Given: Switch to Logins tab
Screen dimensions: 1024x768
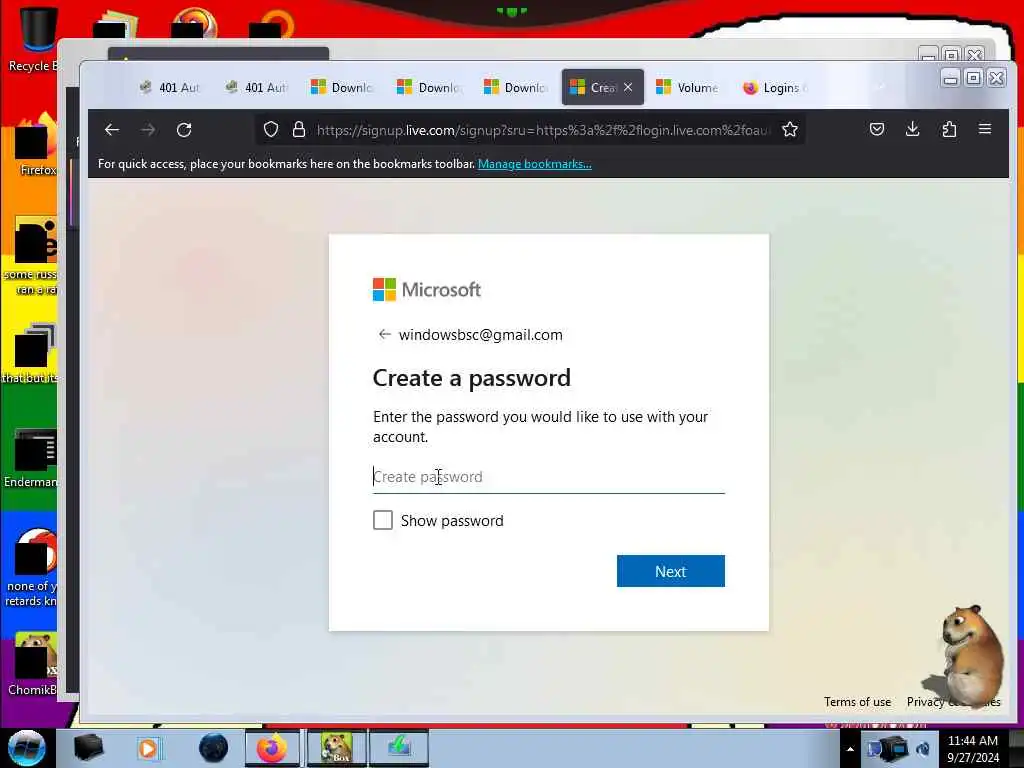Looking at the screenshot, I should click(775, 87).
